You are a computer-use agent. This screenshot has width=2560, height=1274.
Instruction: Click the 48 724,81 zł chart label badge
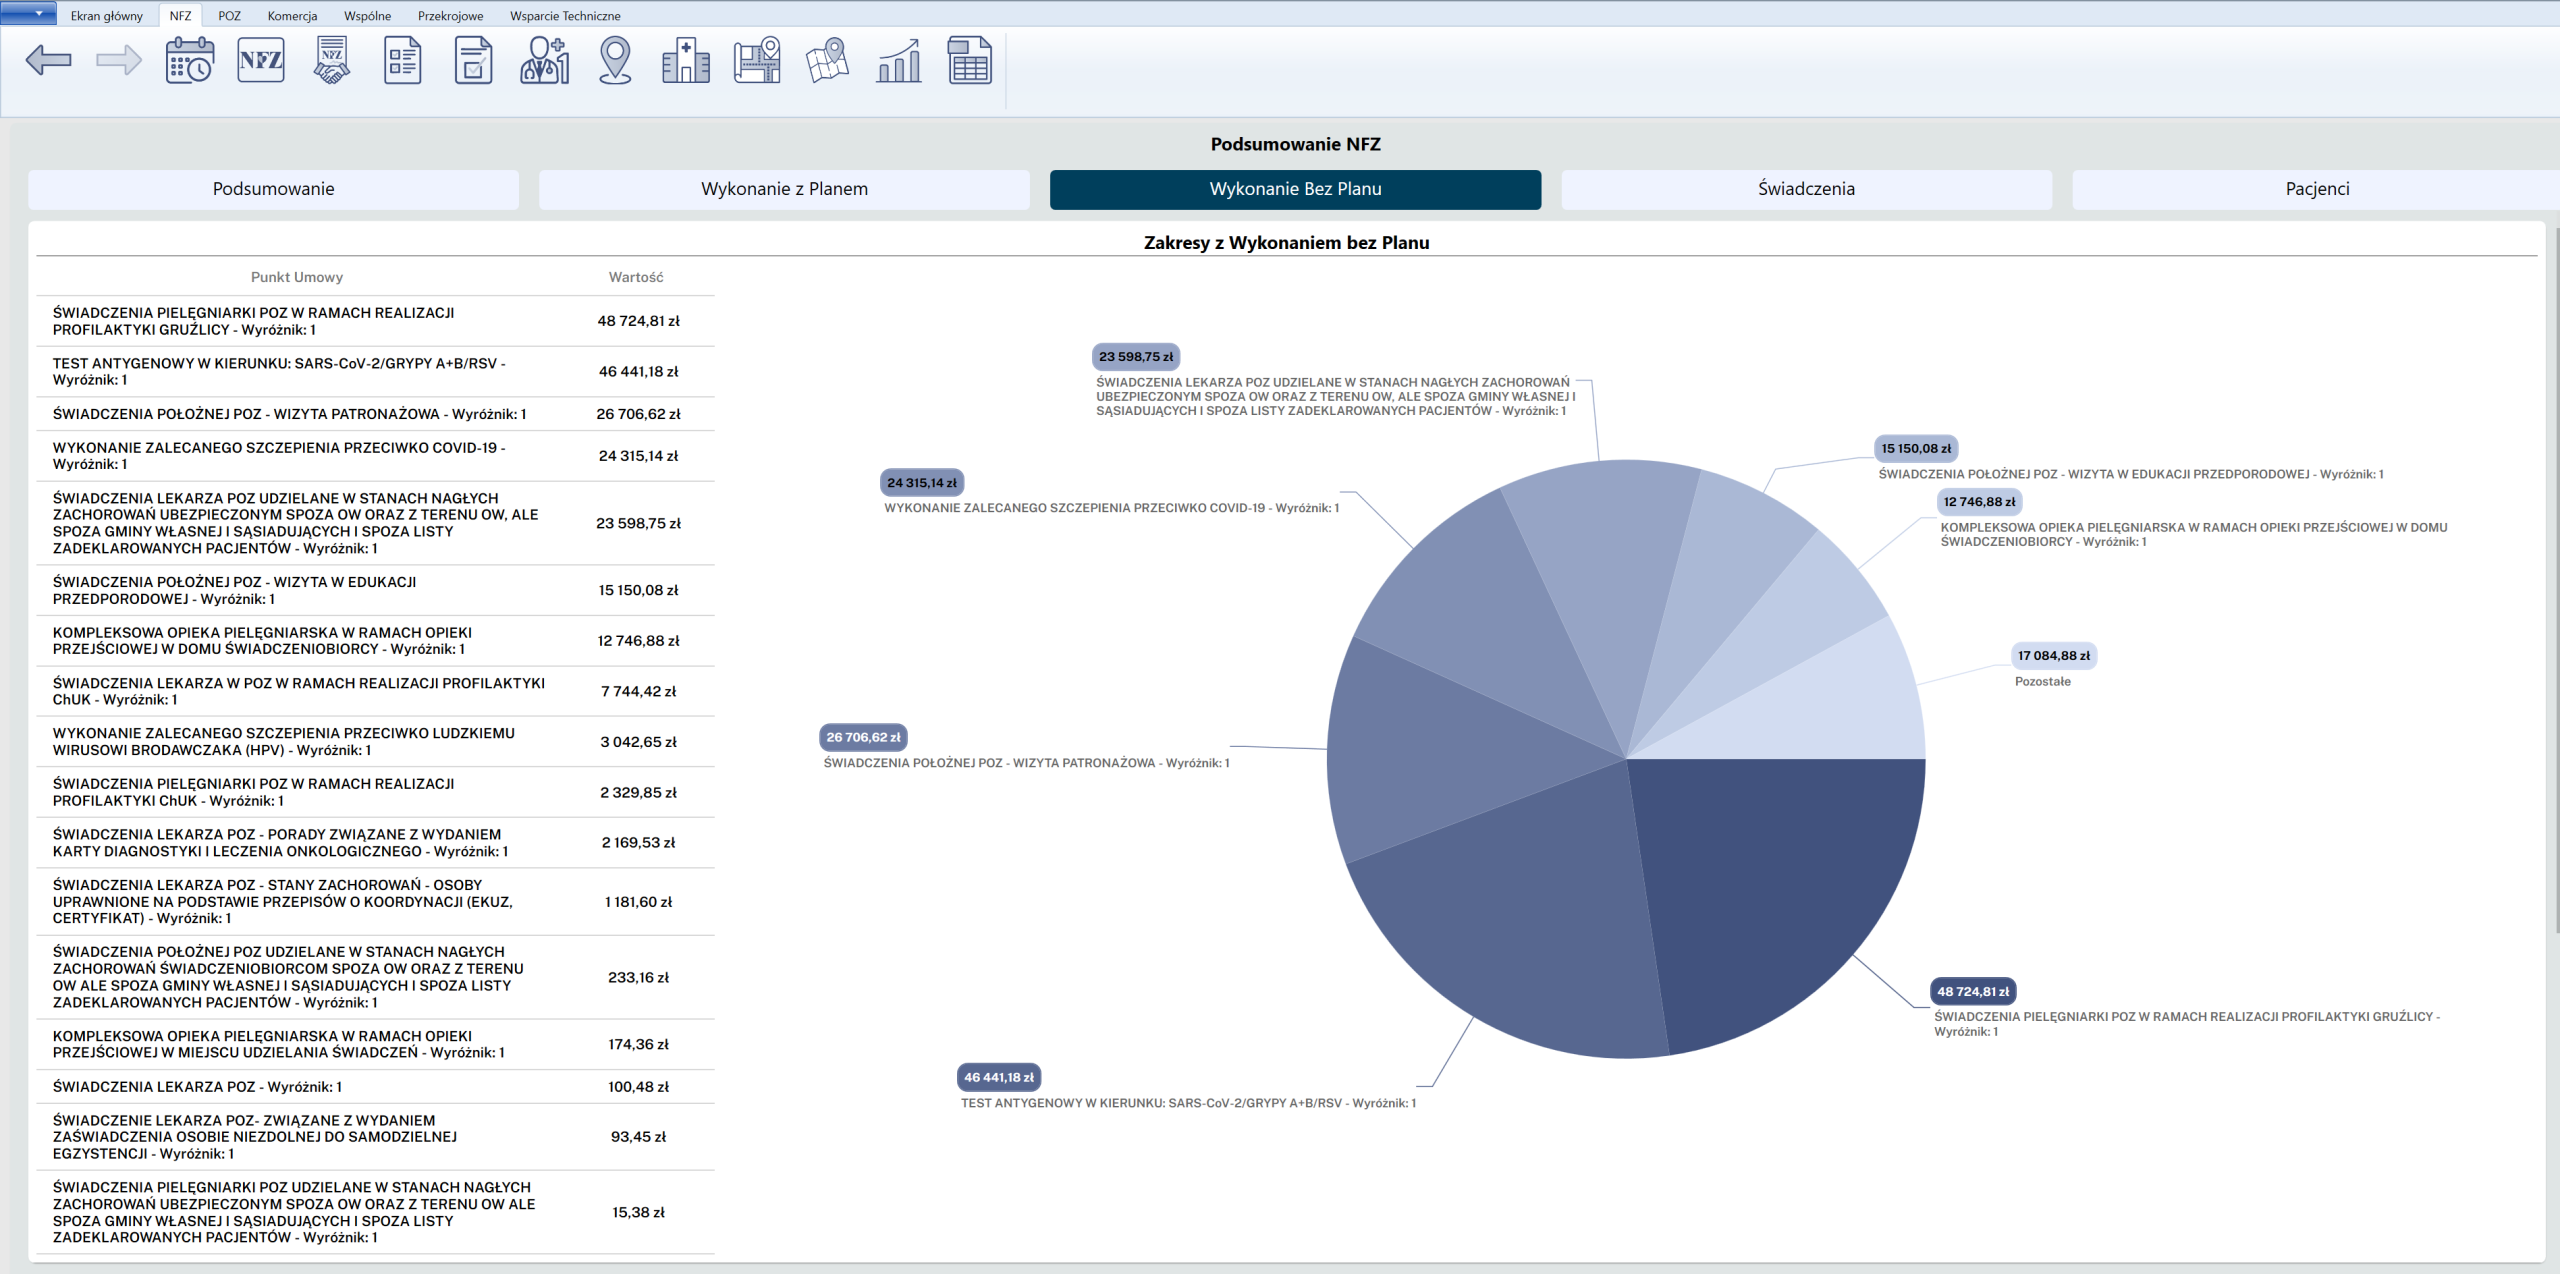coord(1972,991)
